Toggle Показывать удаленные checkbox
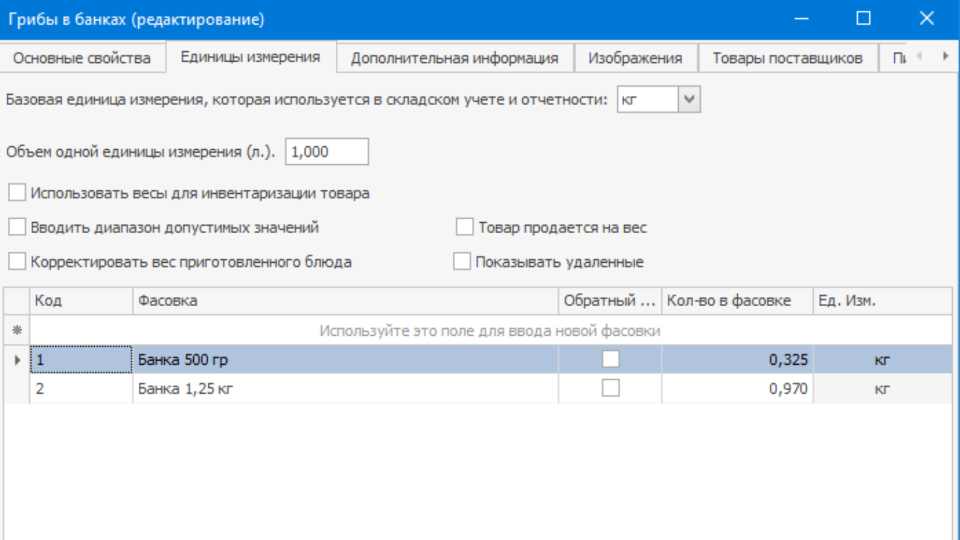This screenshot has height=540, width=960. 462,261
